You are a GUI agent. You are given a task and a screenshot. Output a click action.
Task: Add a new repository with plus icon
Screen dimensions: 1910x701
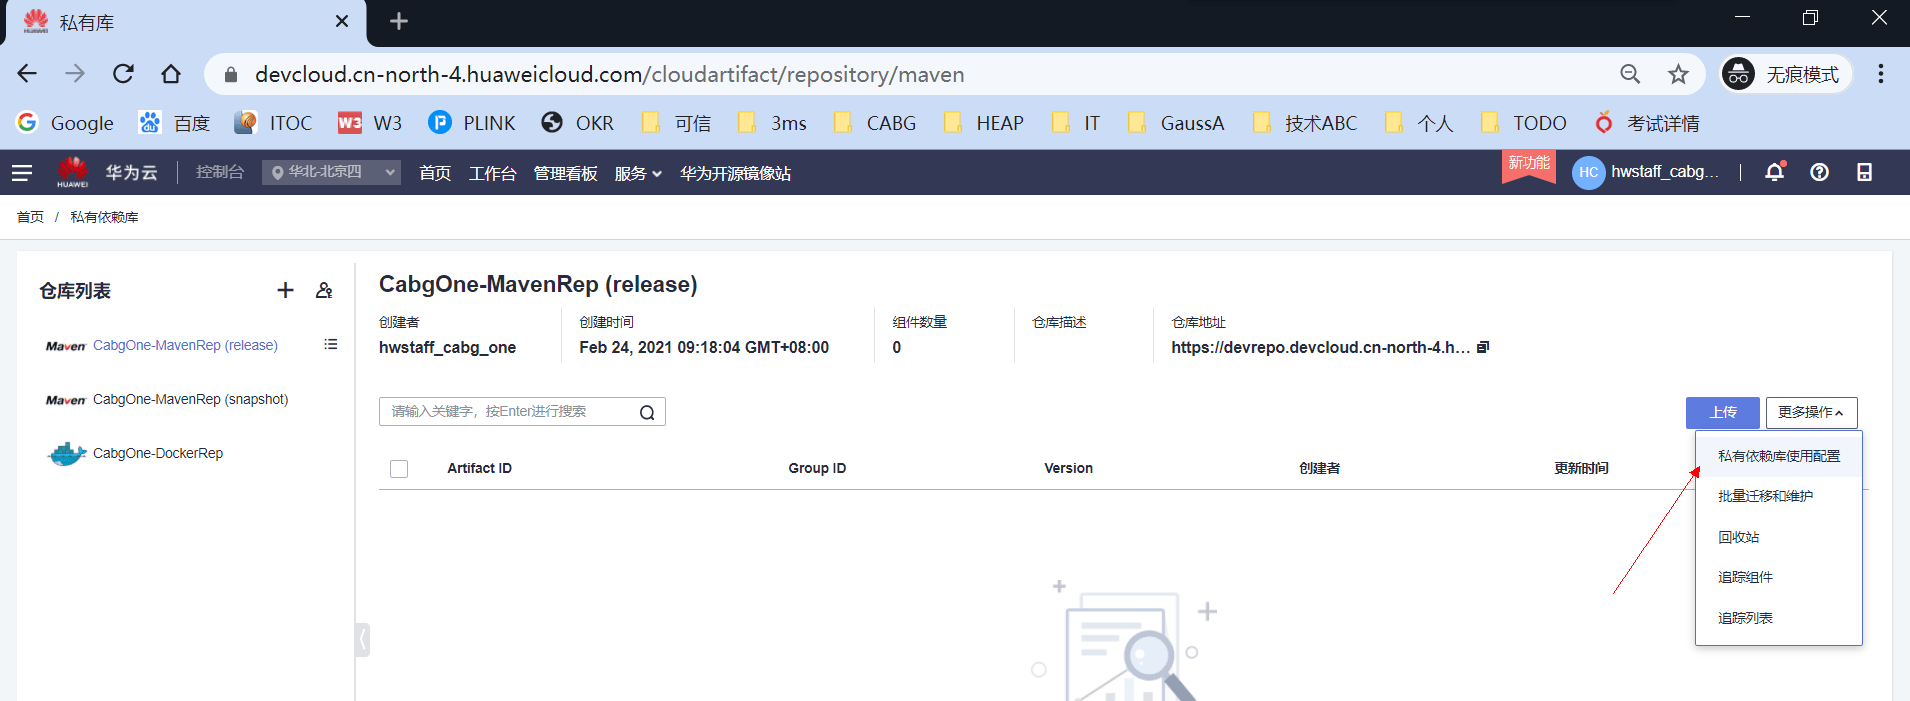pos(285,290)
